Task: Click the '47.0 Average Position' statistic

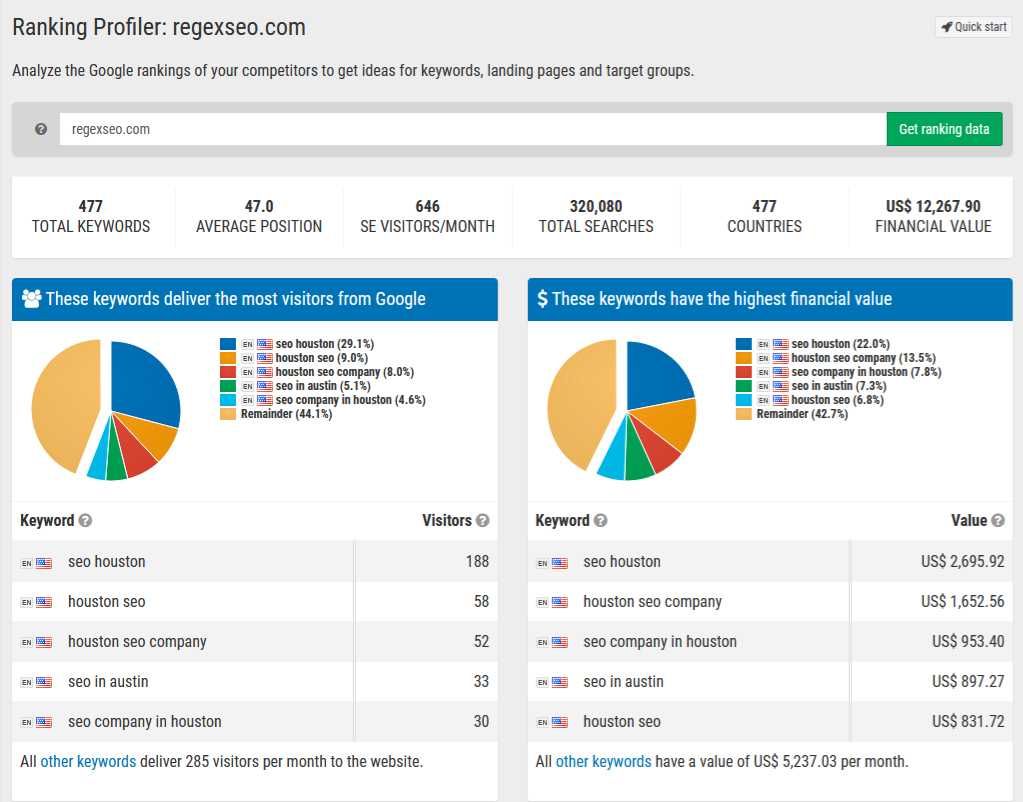Action: [259, 217]
